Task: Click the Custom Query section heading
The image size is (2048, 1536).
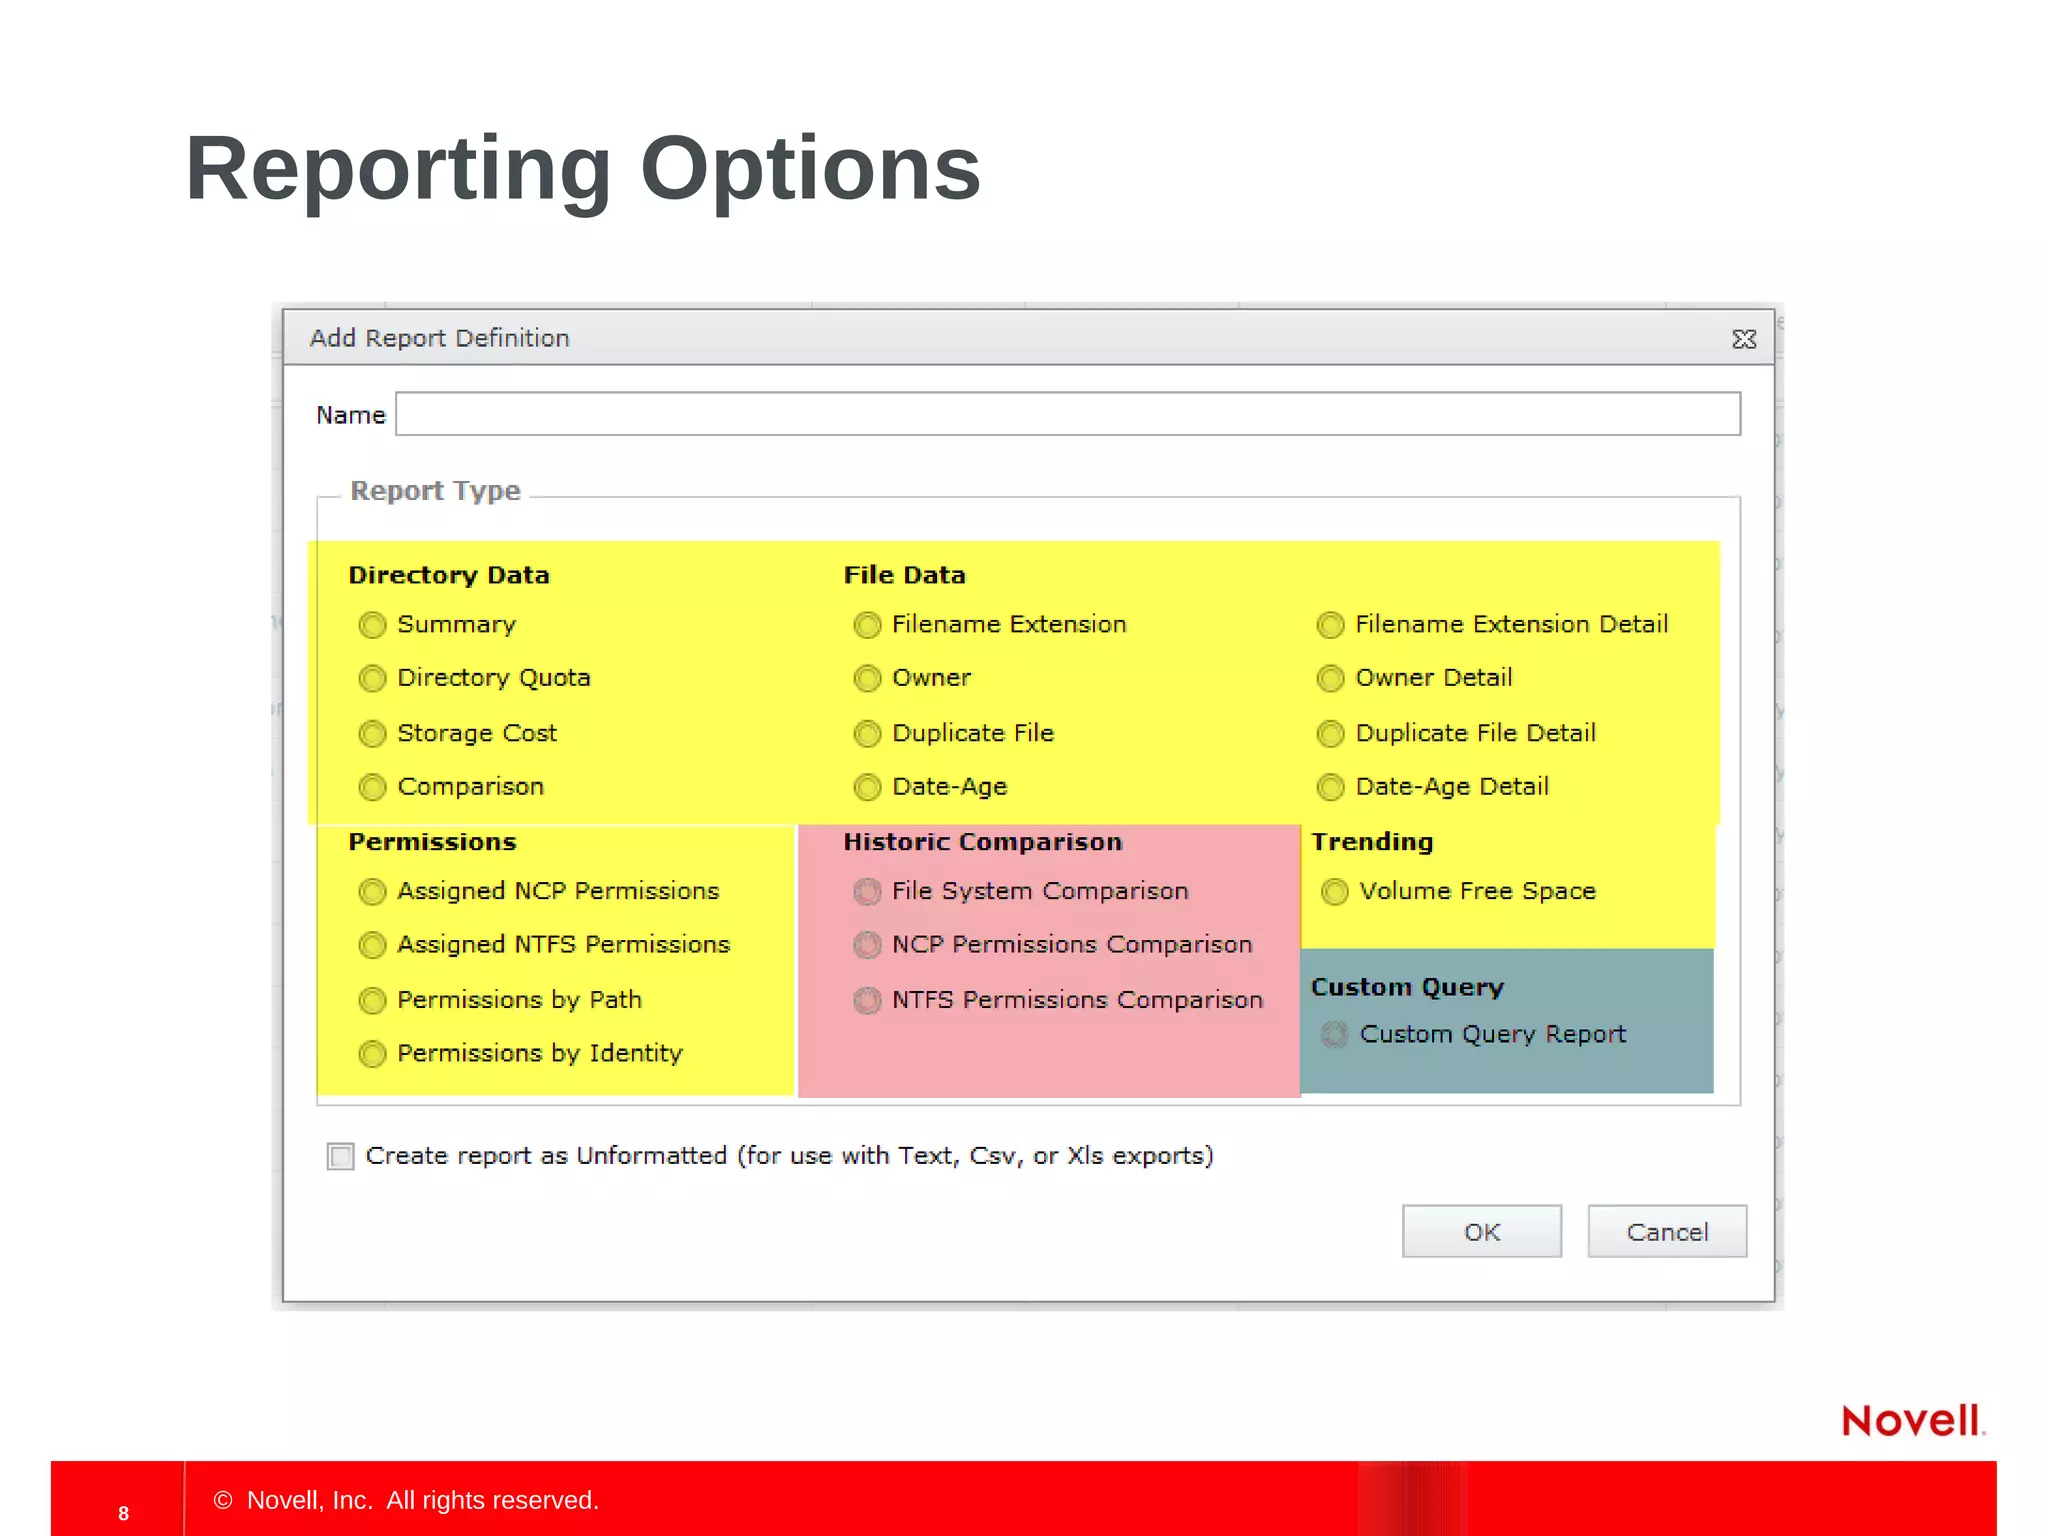Action: (1407, 988)
